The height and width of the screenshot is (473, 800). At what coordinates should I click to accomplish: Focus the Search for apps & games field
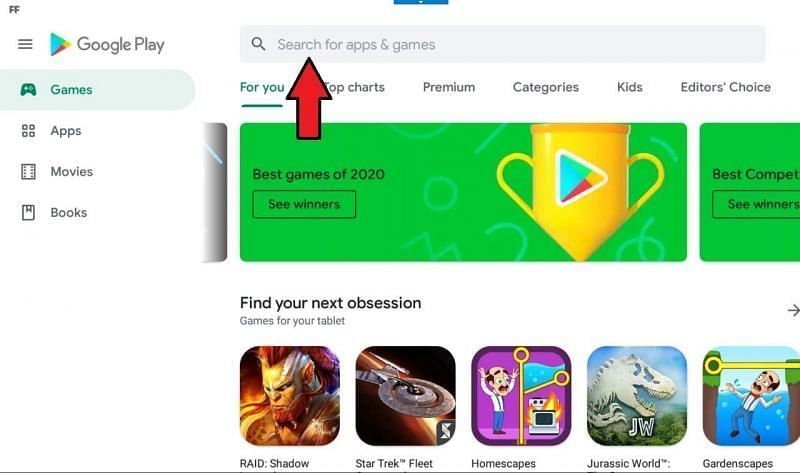[503, 44]
